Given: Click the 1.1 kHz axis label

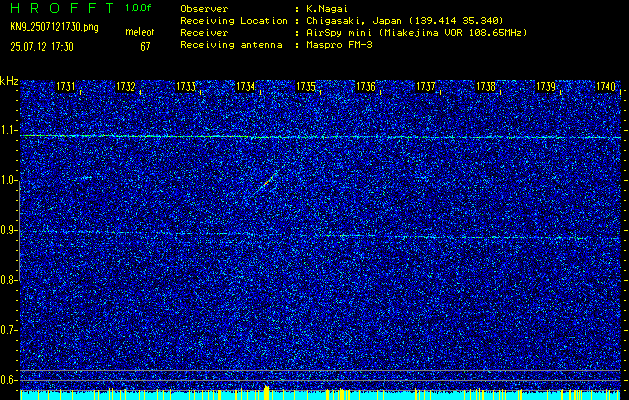Looking at the screenshot, I should [x=9, y=130].
